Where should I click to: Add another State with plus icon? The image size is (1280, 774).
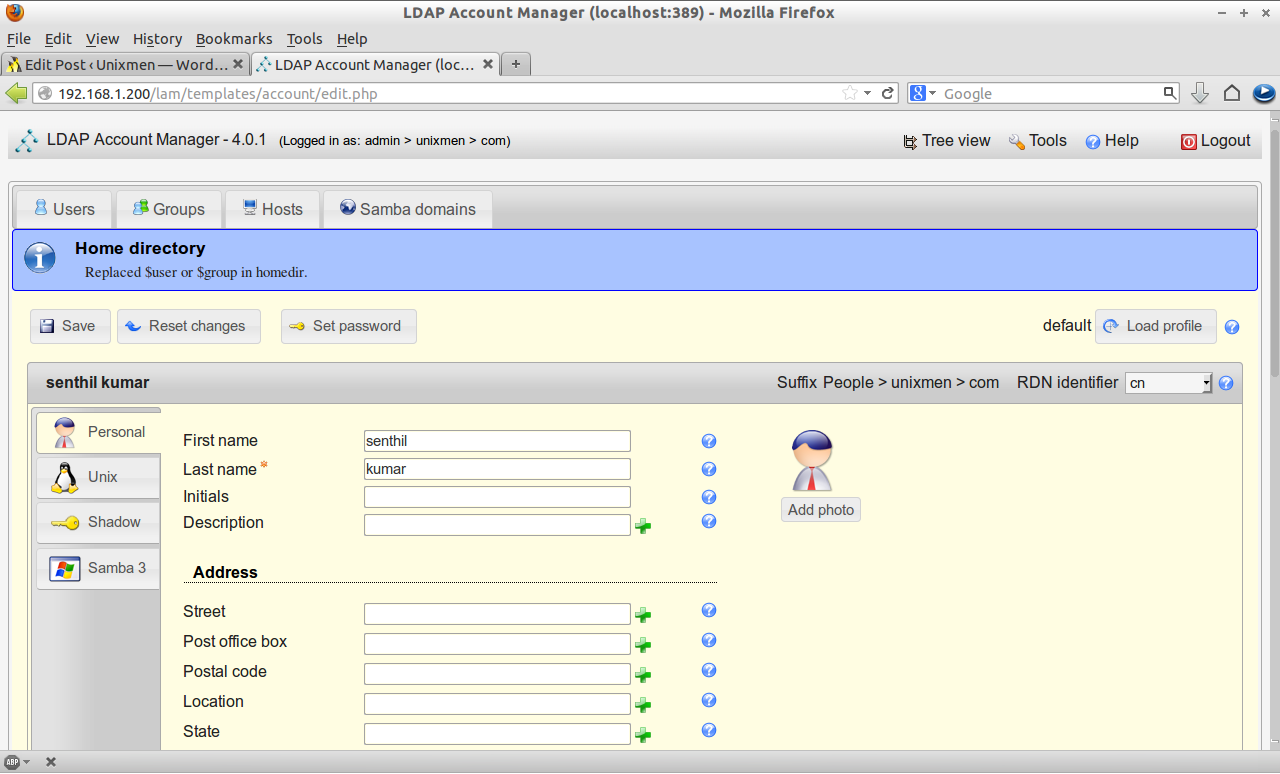[x=644, y=735]
